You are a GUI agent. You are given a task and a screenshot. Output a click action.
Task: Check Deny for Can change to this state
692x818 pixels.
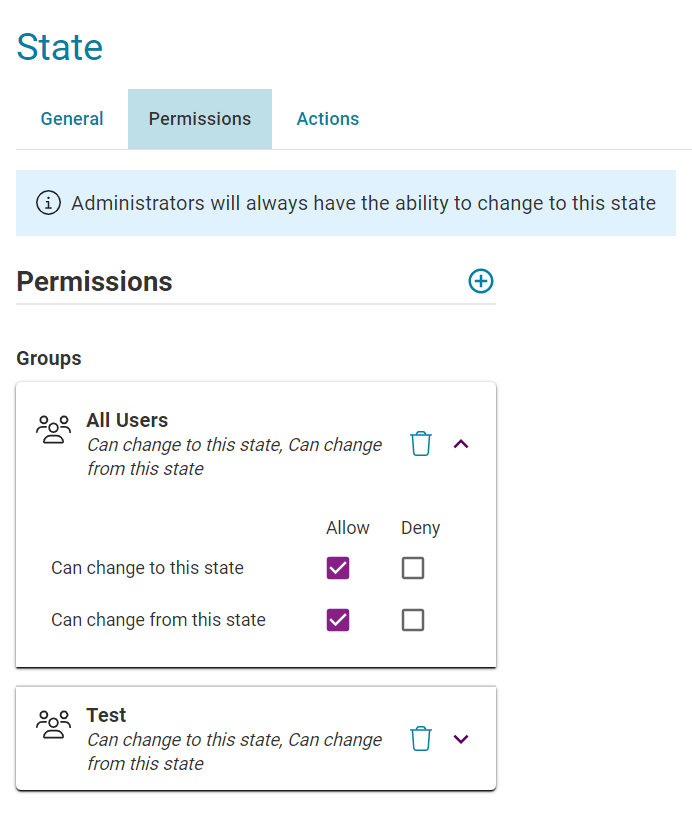point(413,568)
